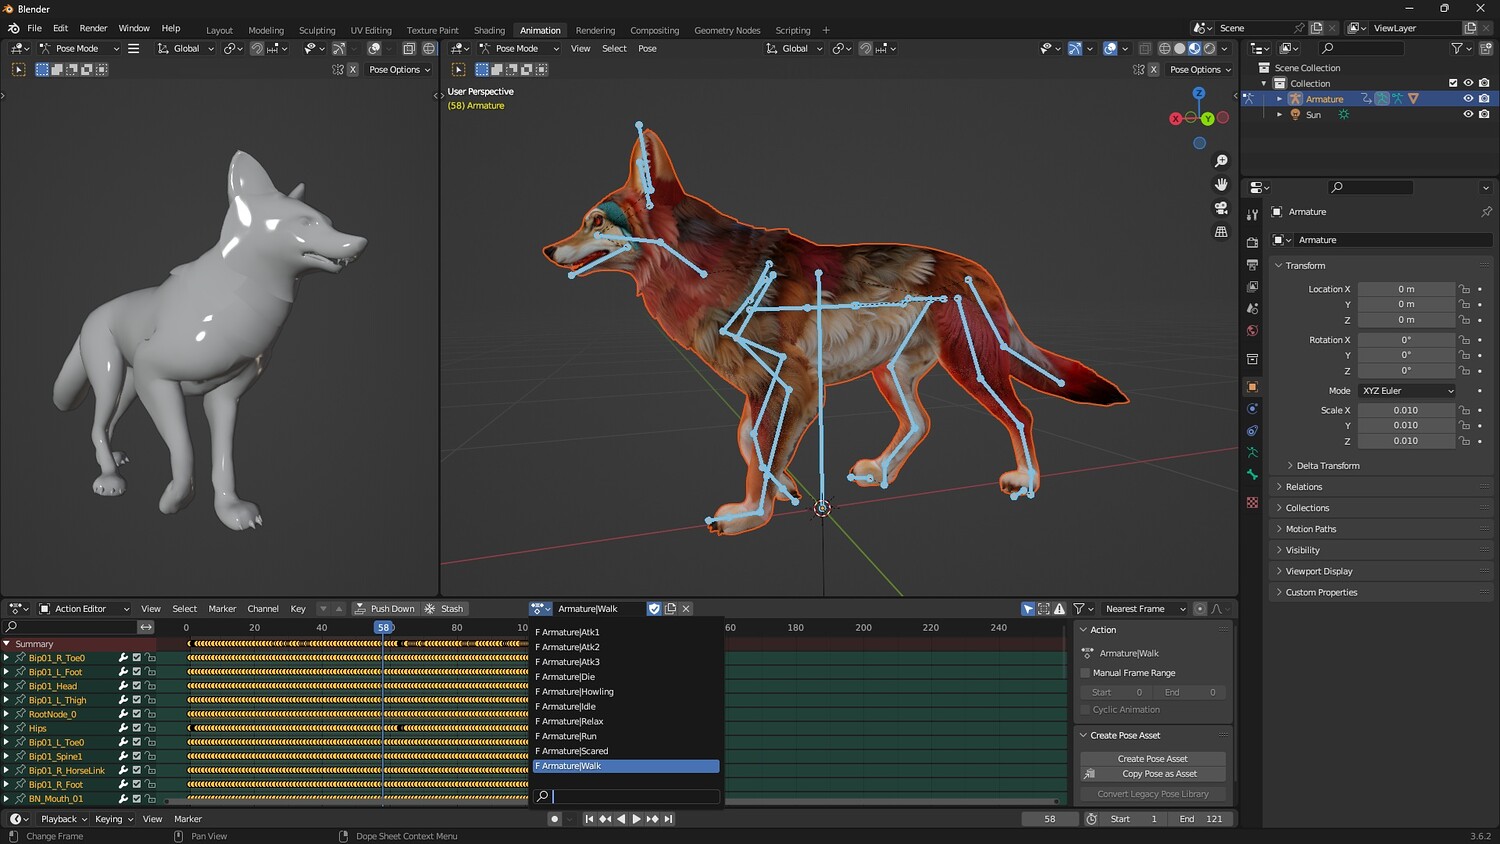This screenshot has width=1500, height=844.
Task: Open the Physics properties tab
Action: click(x=1252, y=409)
